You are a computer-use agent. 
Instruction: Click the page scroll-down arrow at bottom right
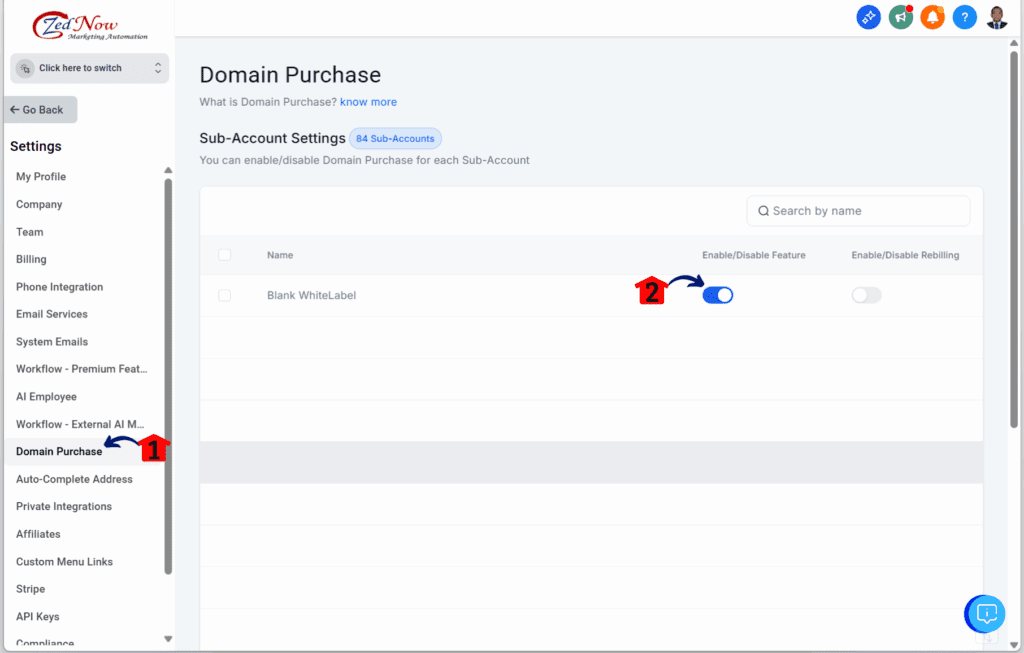coord(1014,645)
